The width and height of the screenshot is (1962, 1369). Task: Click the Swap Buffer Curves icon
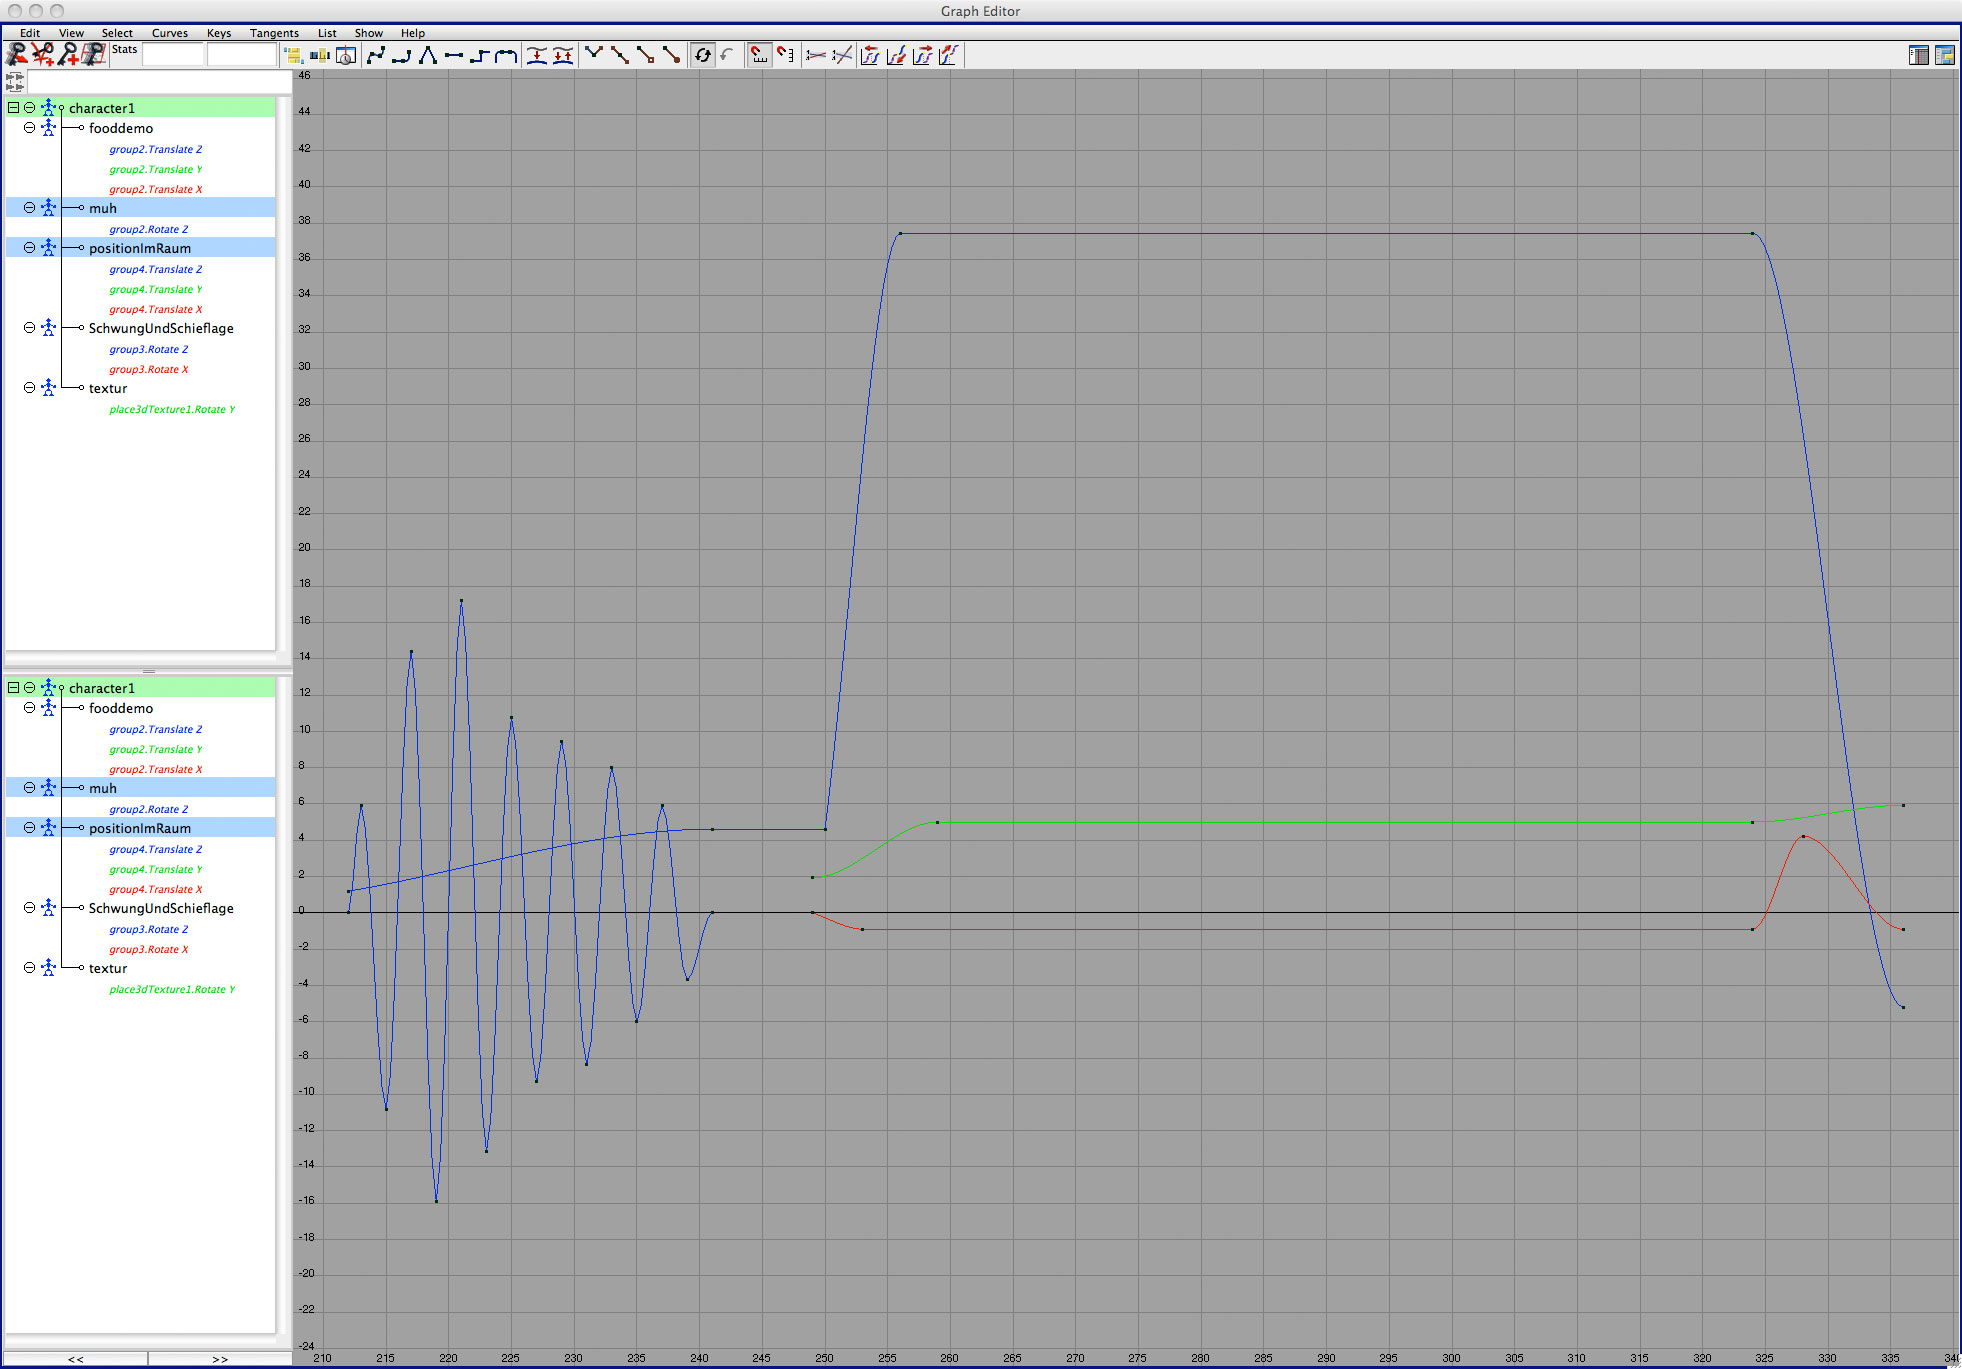pos(563,56)
